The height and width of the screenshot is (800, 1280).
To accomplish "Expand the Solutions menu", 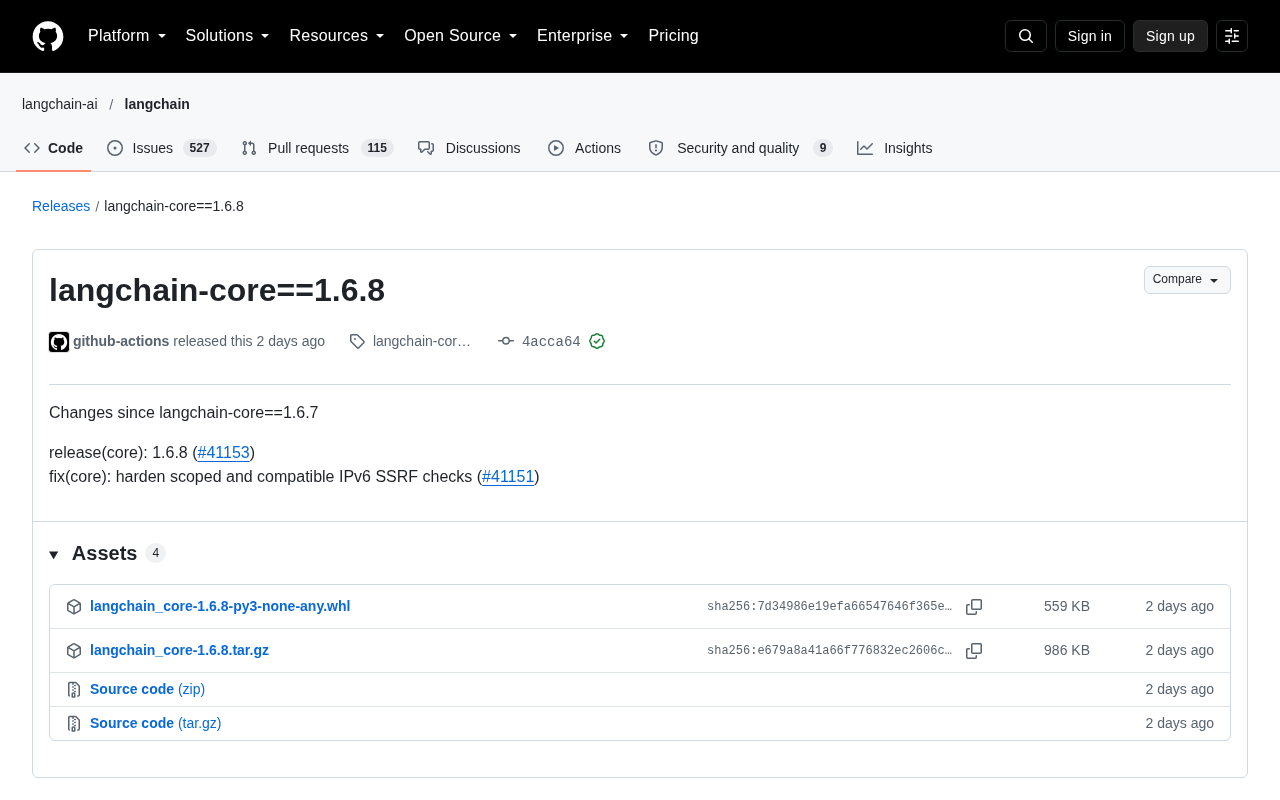I will coord(227,36).
